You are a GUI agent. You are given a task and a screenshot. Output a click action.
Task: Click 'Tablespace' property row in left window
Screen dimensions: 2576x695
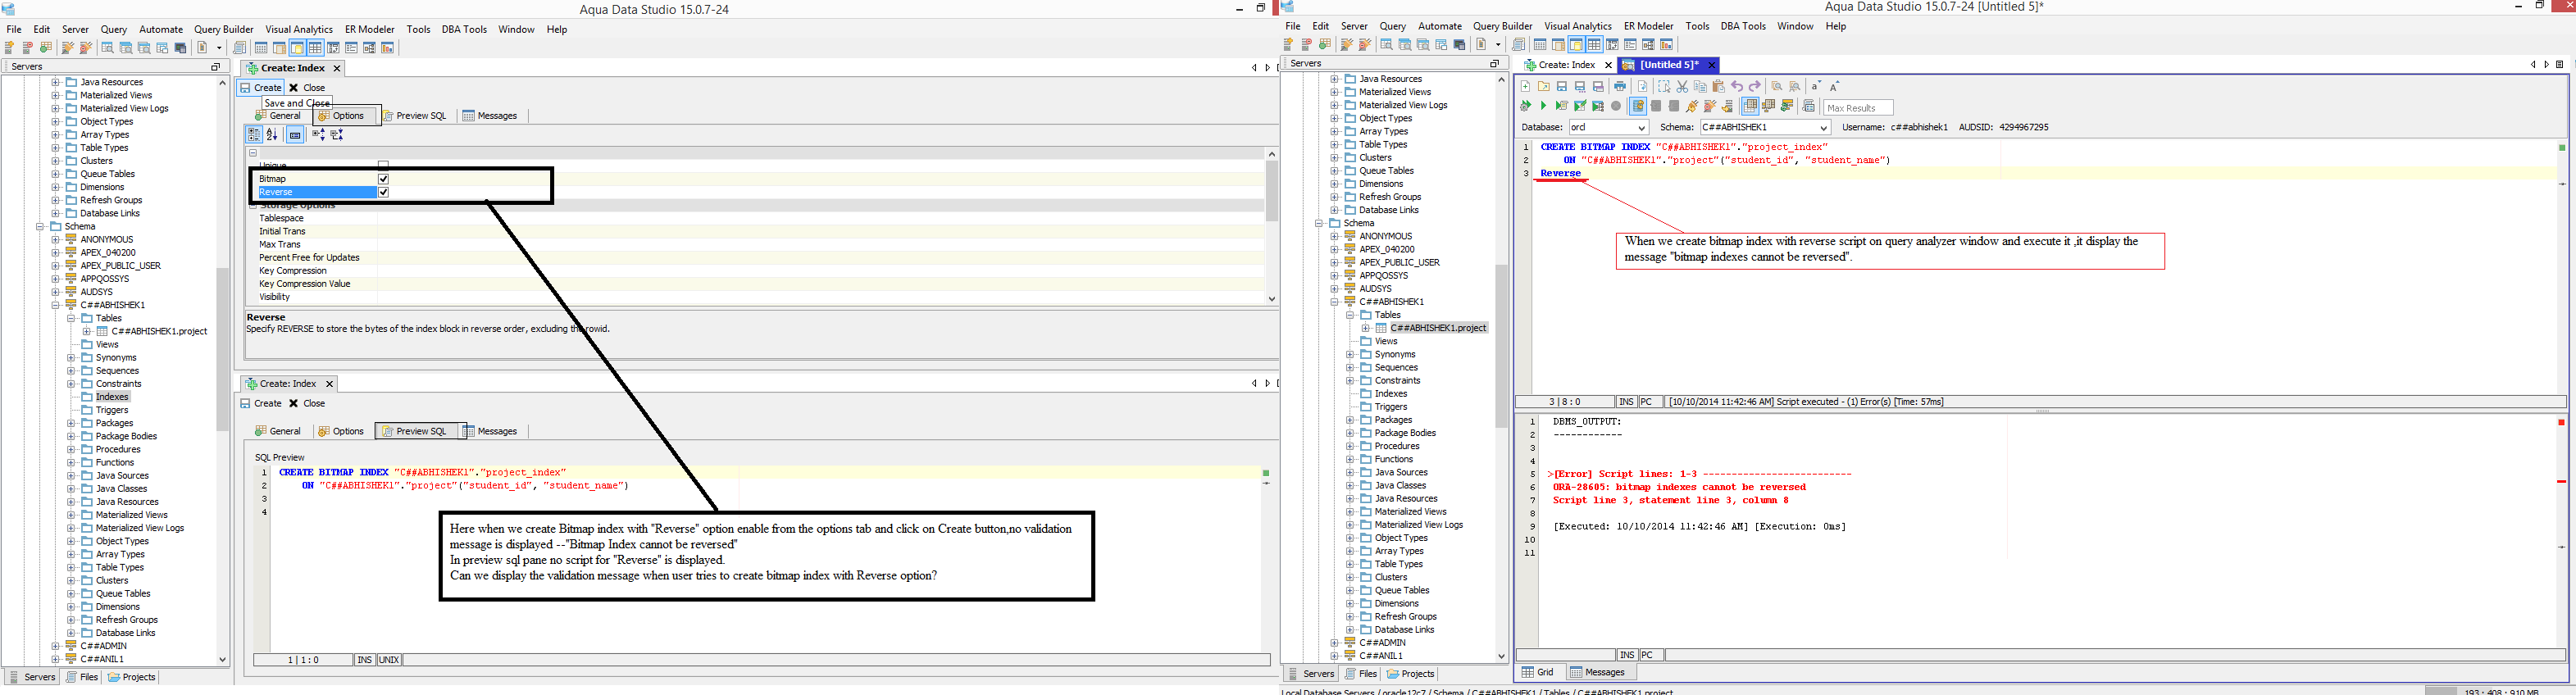(x=756, y=218)
